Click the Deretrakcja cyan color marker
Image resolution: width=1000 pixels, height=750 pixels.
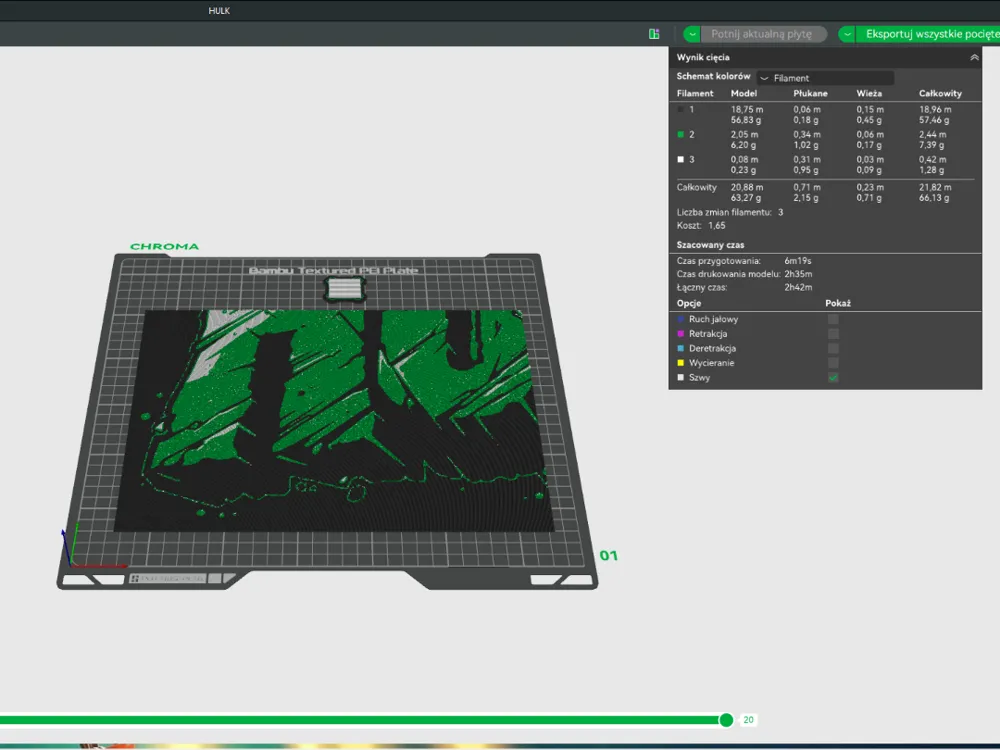[x=680, y=348]
